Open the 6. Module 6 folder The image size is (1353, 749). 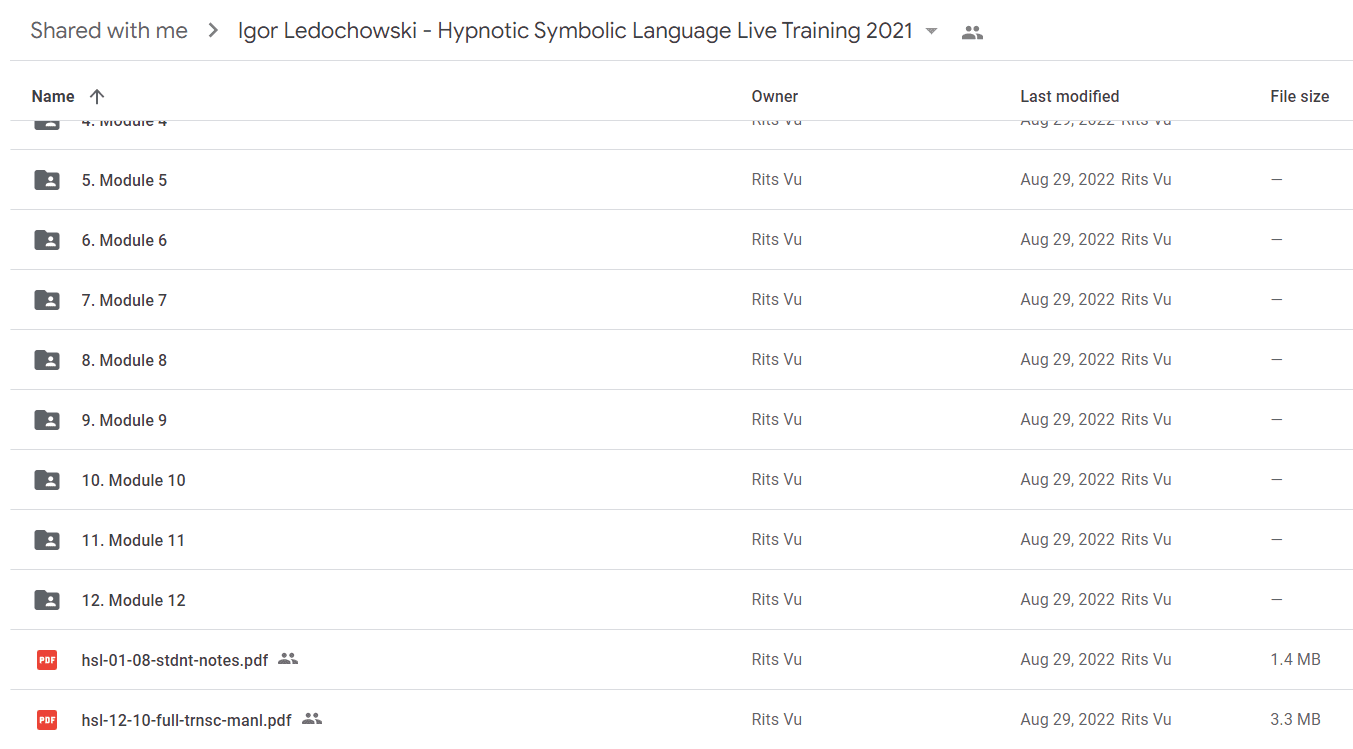coord(124,240)
